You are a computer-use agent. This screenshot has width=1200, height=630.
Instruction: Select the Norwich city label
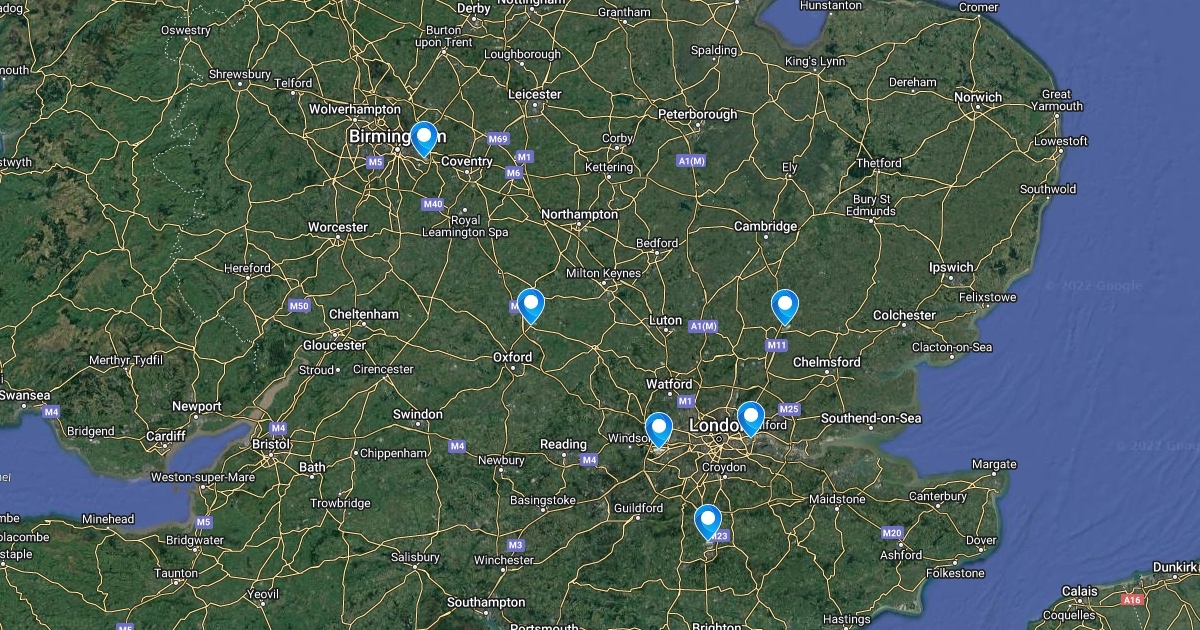tap(978, 97)
